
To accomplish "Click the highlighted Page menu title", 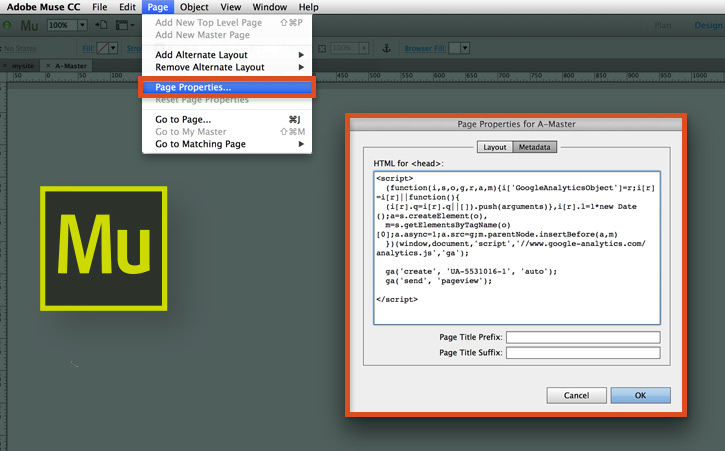I will 158,7.
